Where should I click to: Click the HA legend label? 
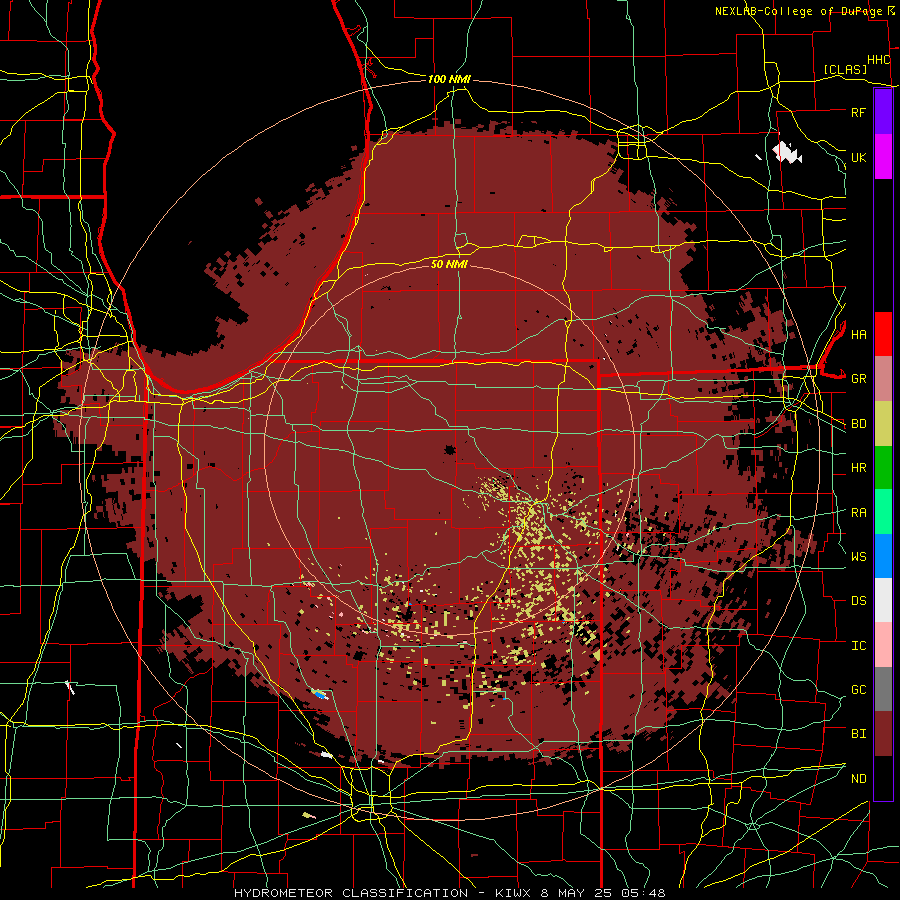click(858, 335)
